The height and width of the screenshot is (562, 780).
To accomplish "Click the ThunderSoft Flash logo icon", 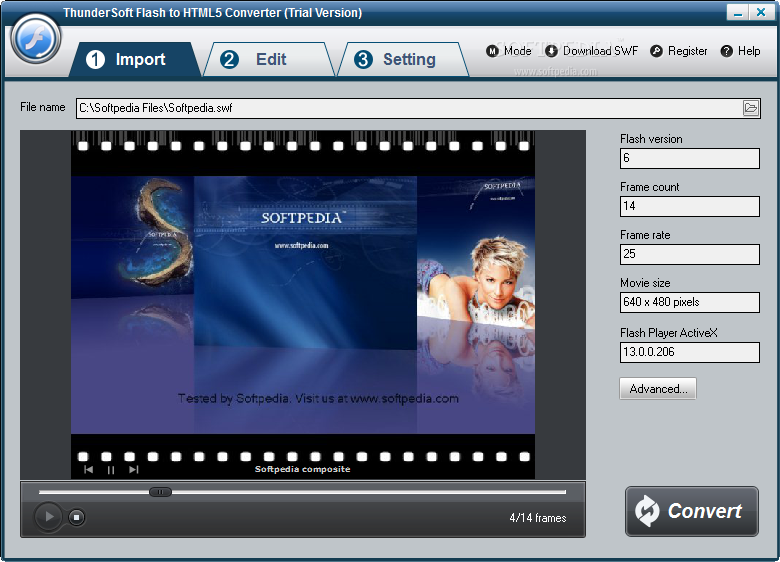I will (36, 39).
